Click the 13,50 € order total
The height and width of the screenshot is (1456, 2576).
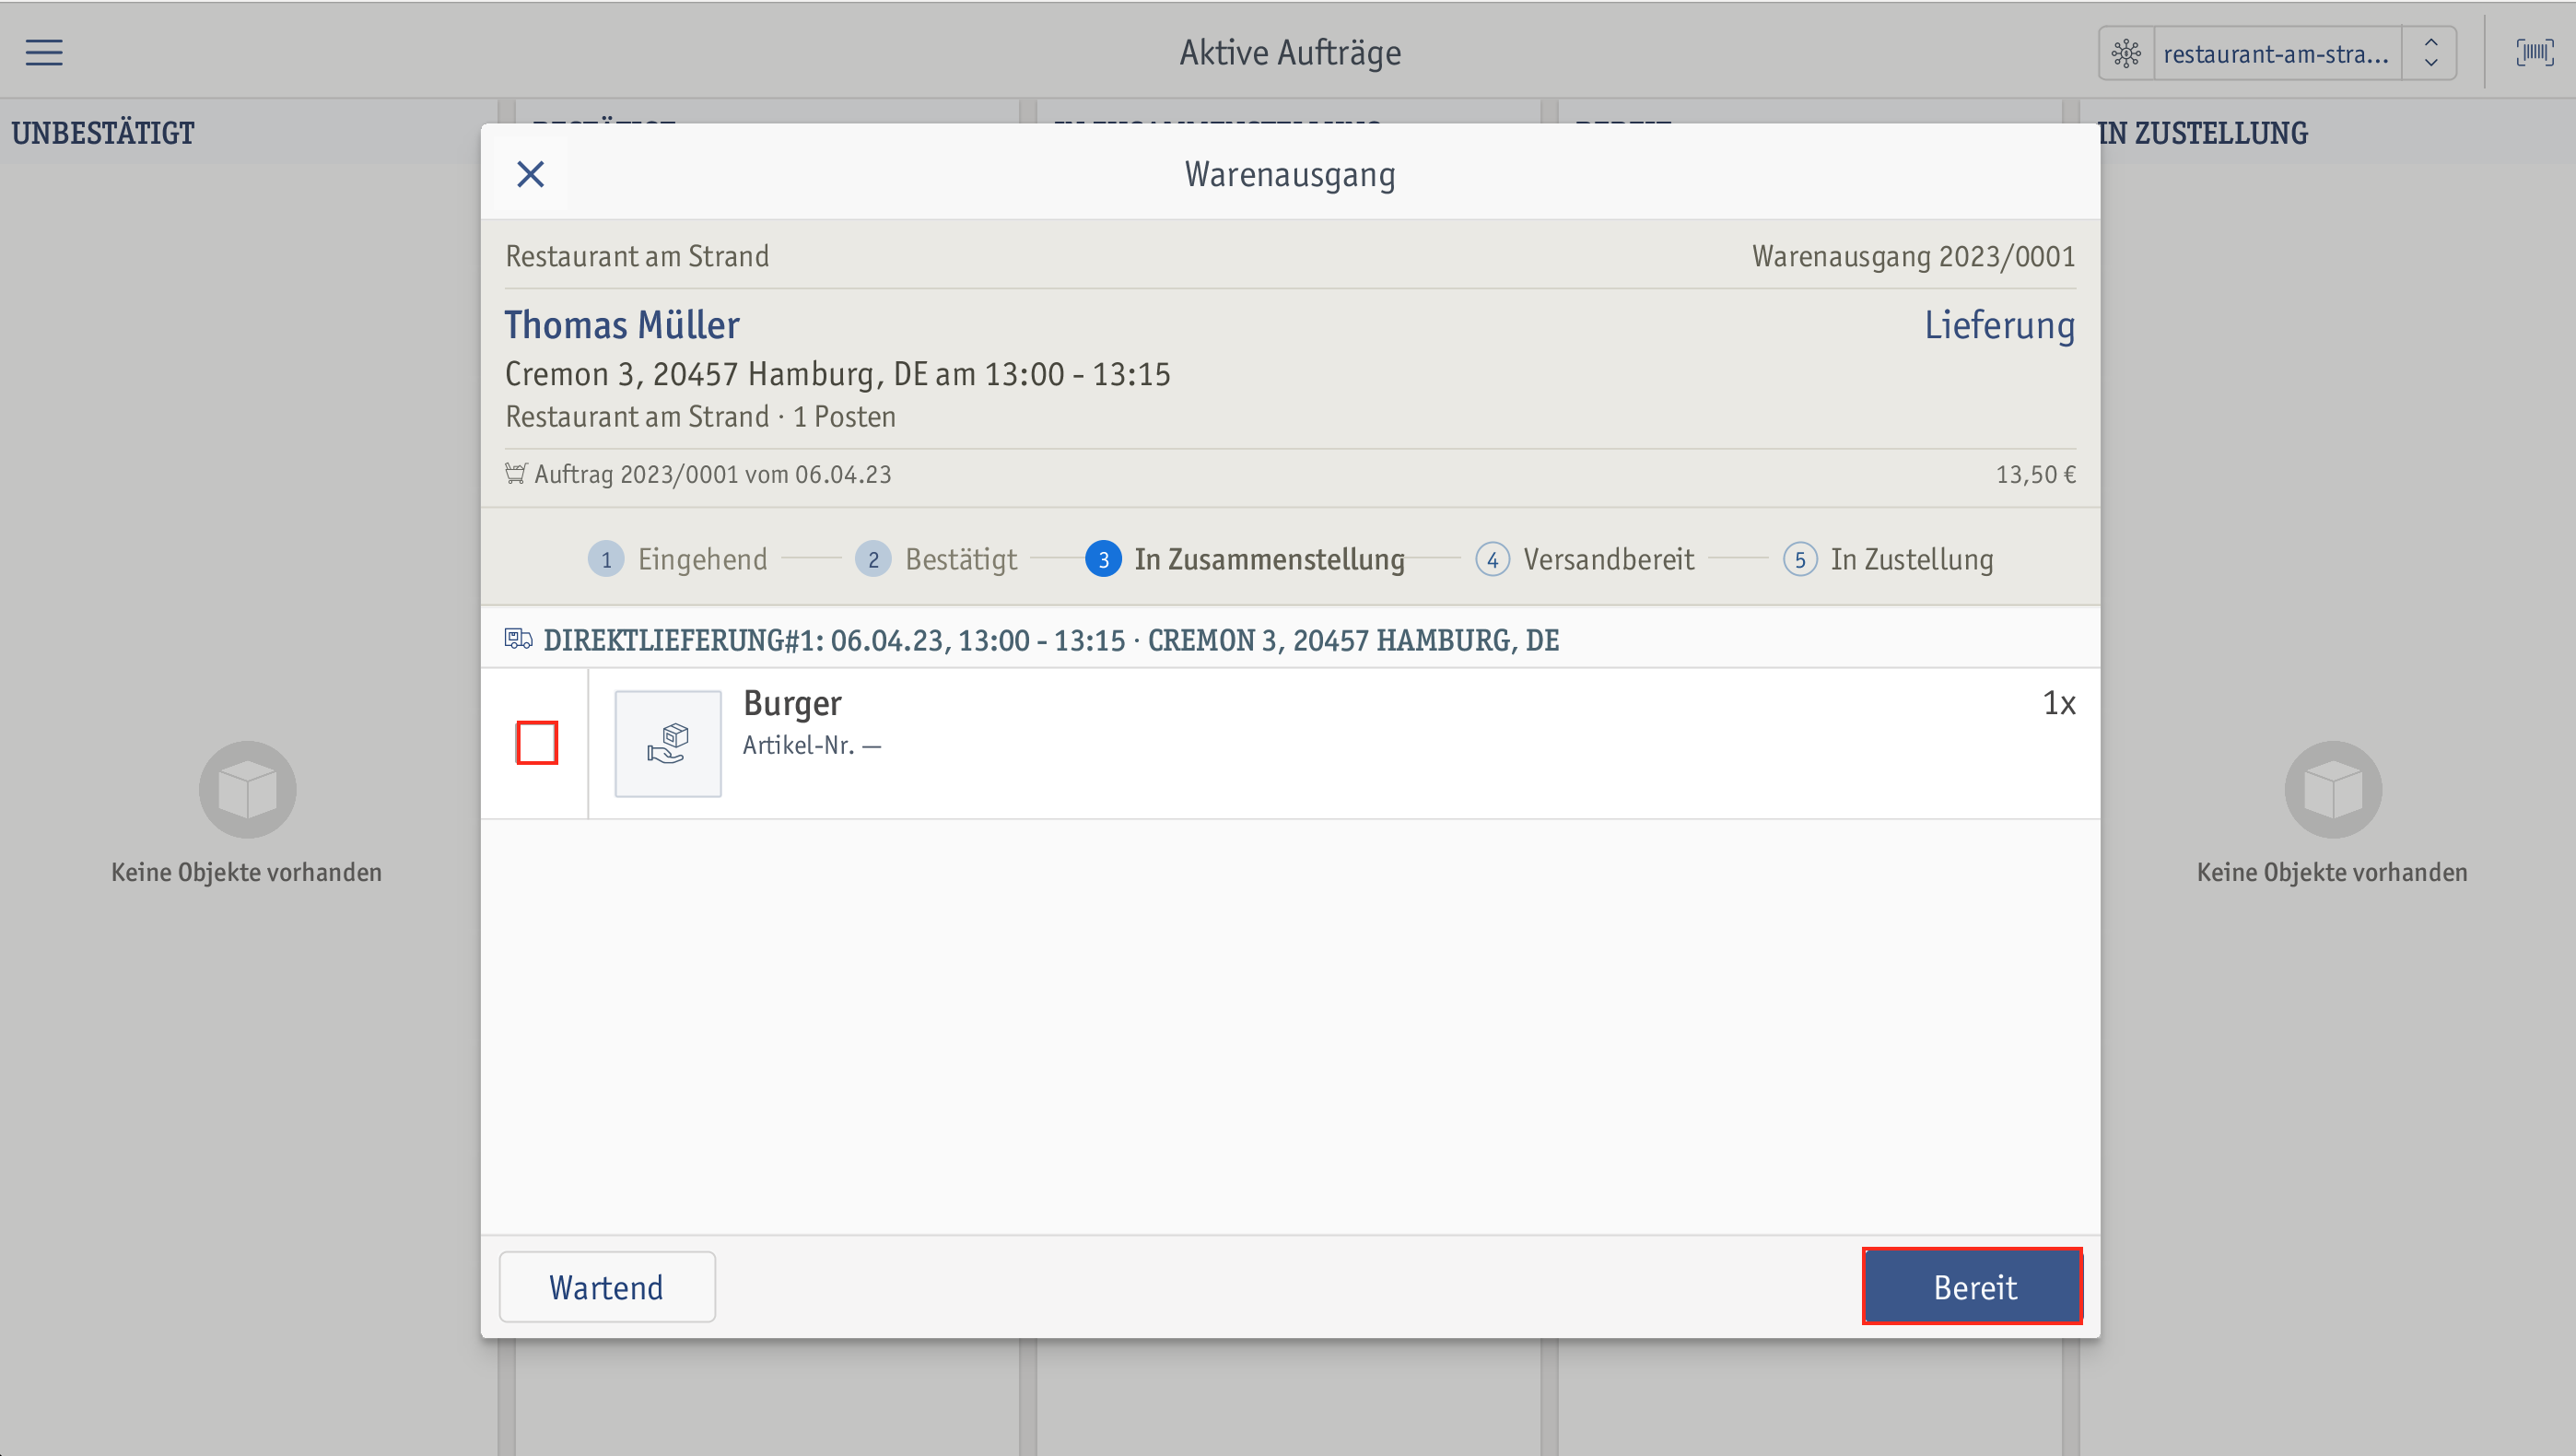[x=2036, y=474]
